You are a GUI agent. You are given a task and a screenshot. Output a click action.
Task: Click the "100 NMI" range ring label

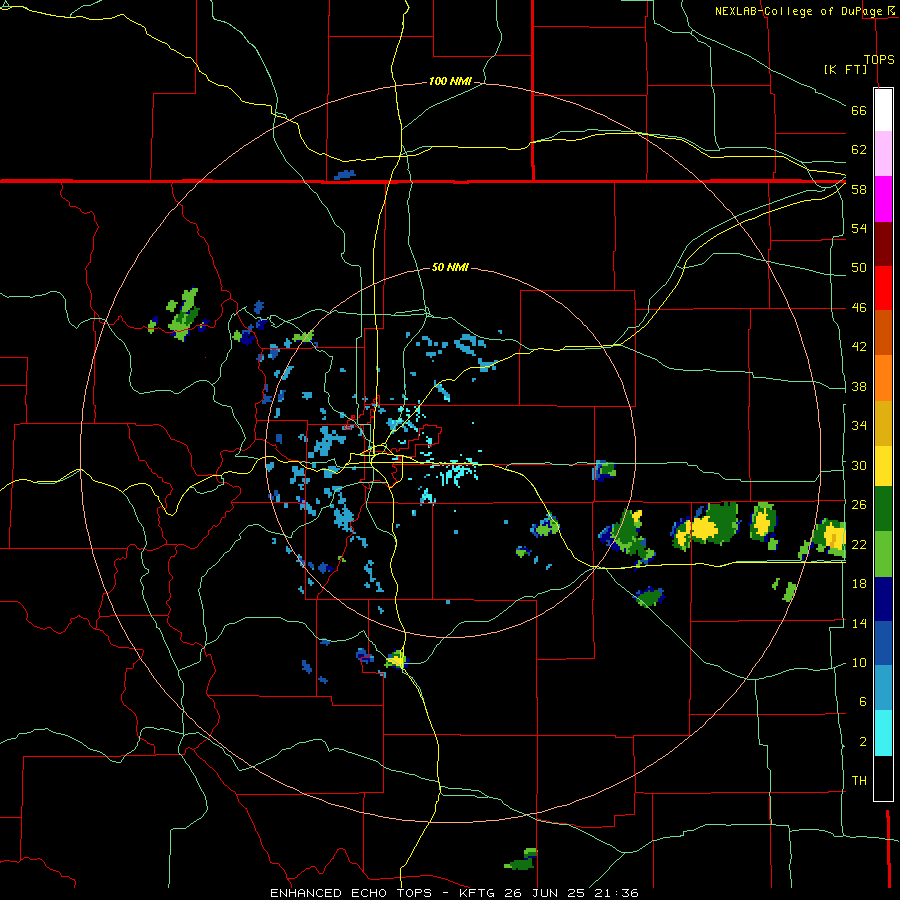450,82
